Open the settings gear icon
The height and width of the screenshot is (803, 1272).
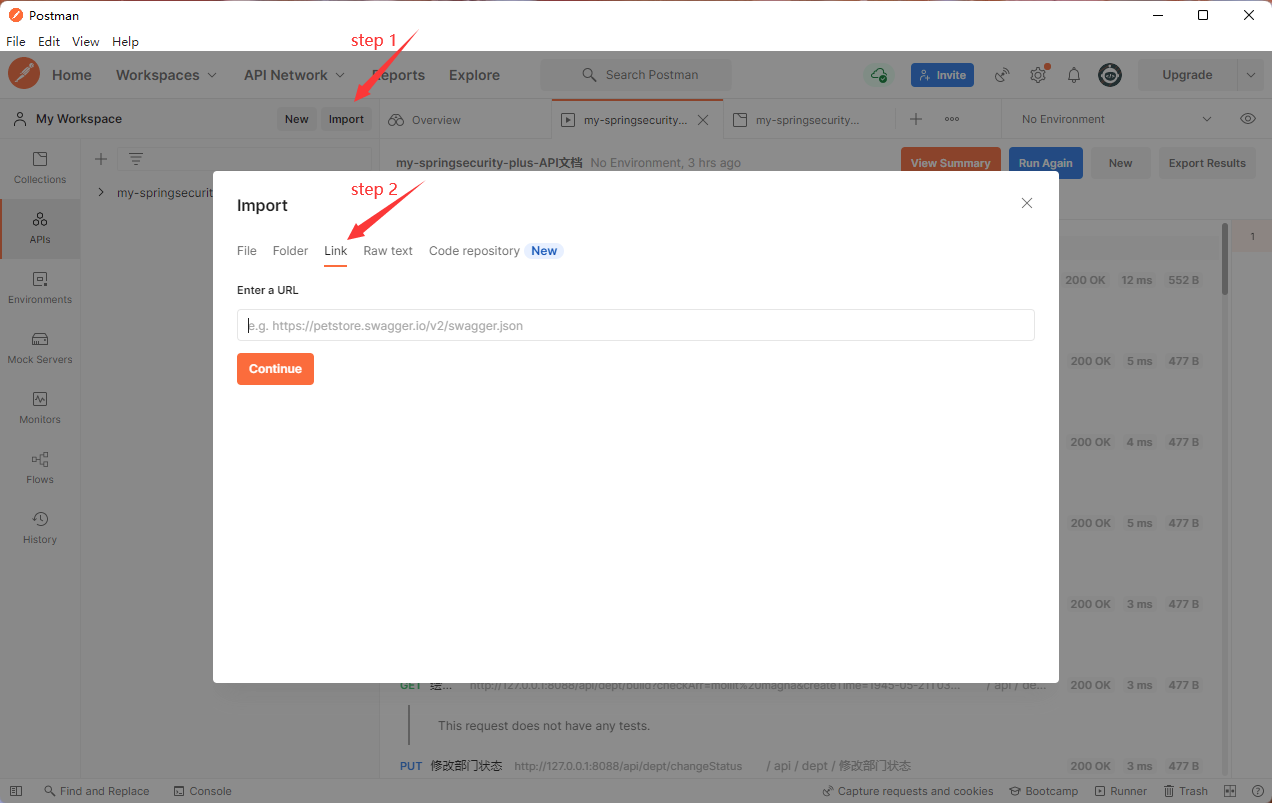1038,75
